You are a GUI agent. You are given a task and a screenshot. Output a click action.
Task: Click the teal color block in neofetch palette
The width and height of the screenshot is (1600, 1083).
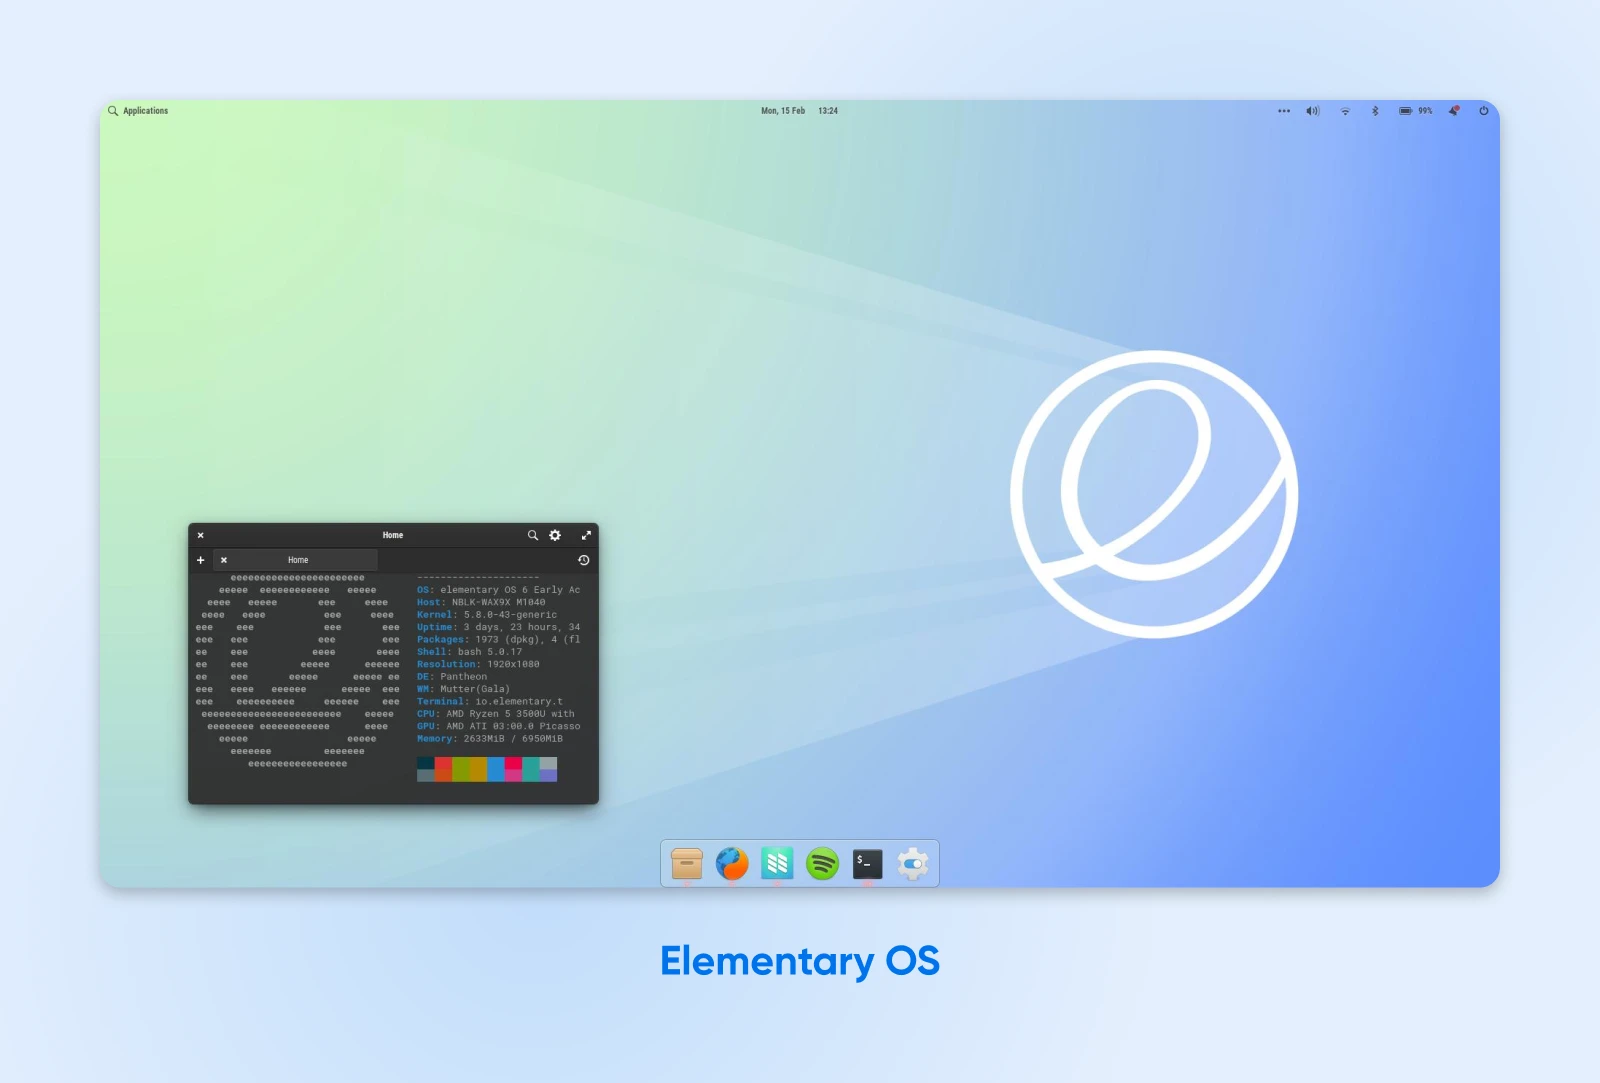pyautogui.click(x=531, y=769)
